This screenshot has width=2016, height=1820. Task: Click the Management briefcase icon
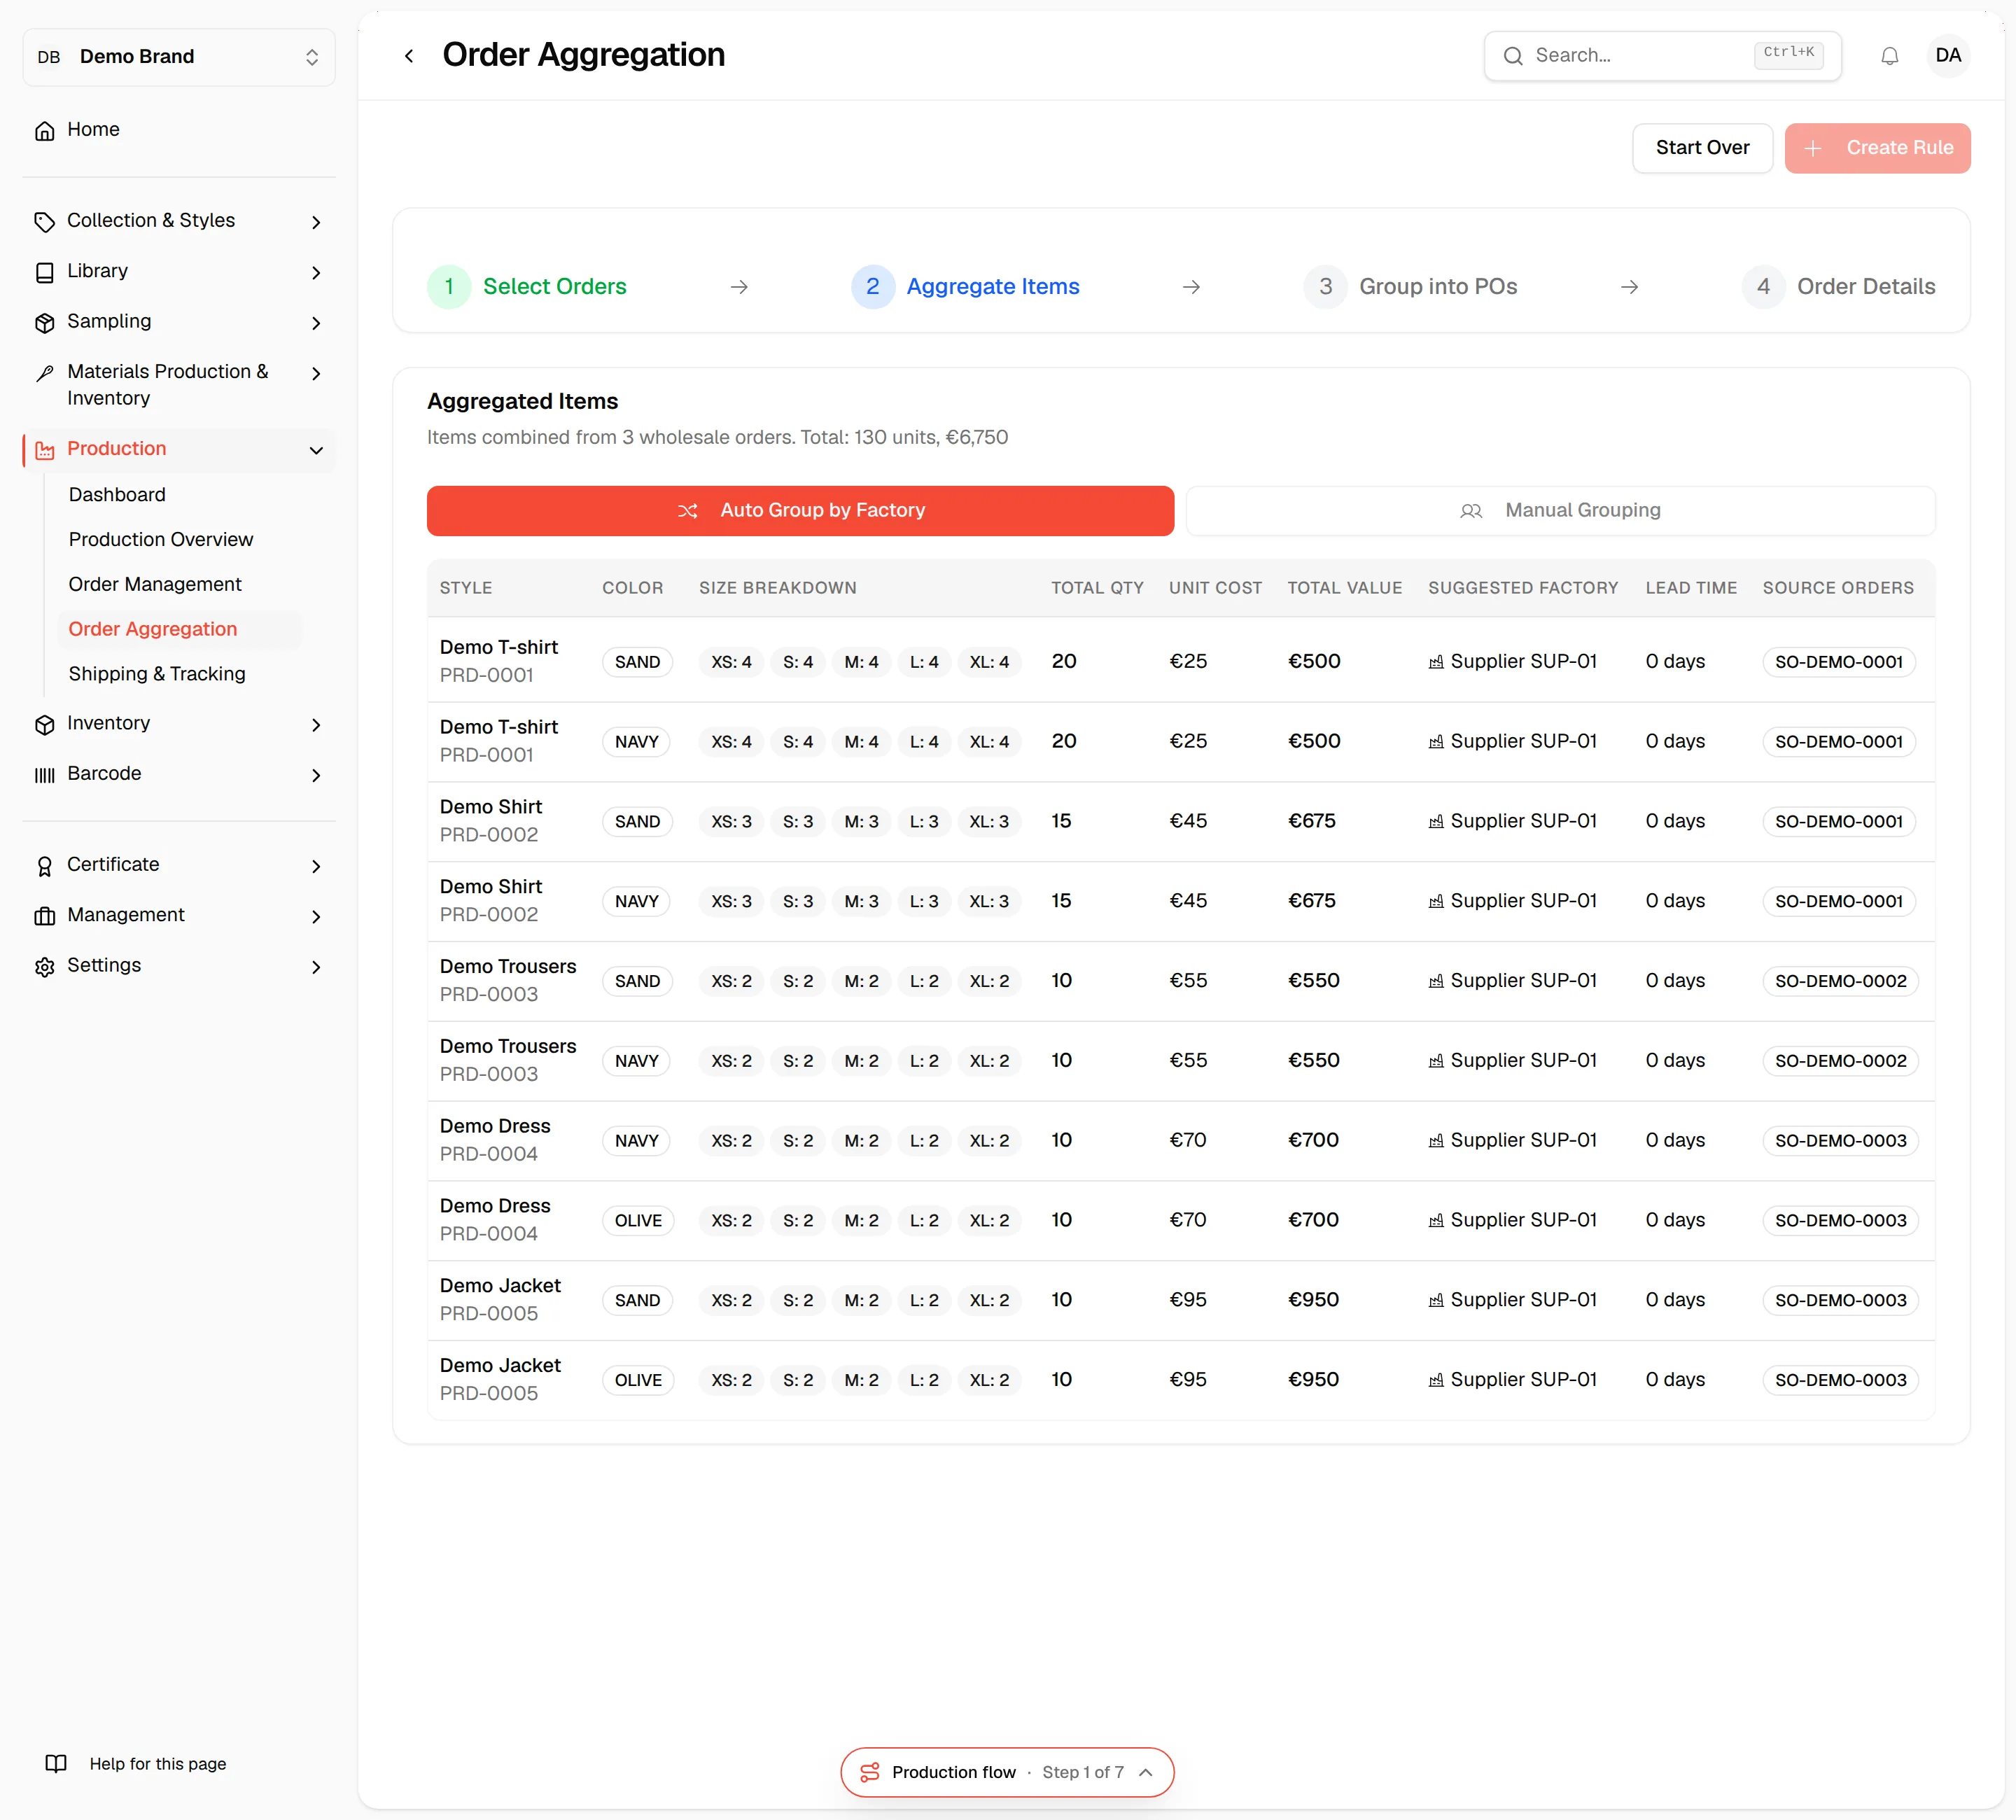(45, 916)
